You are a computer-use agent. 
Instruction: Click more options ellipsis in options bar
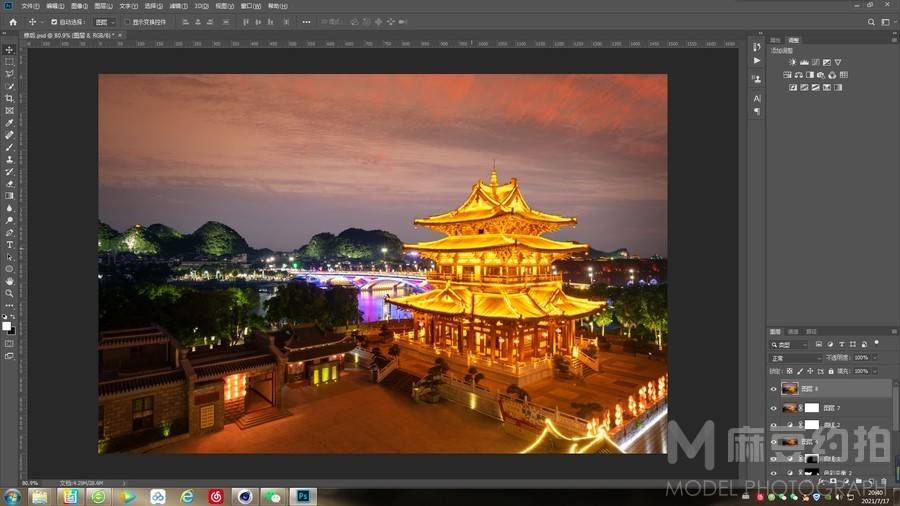[307, 22]
